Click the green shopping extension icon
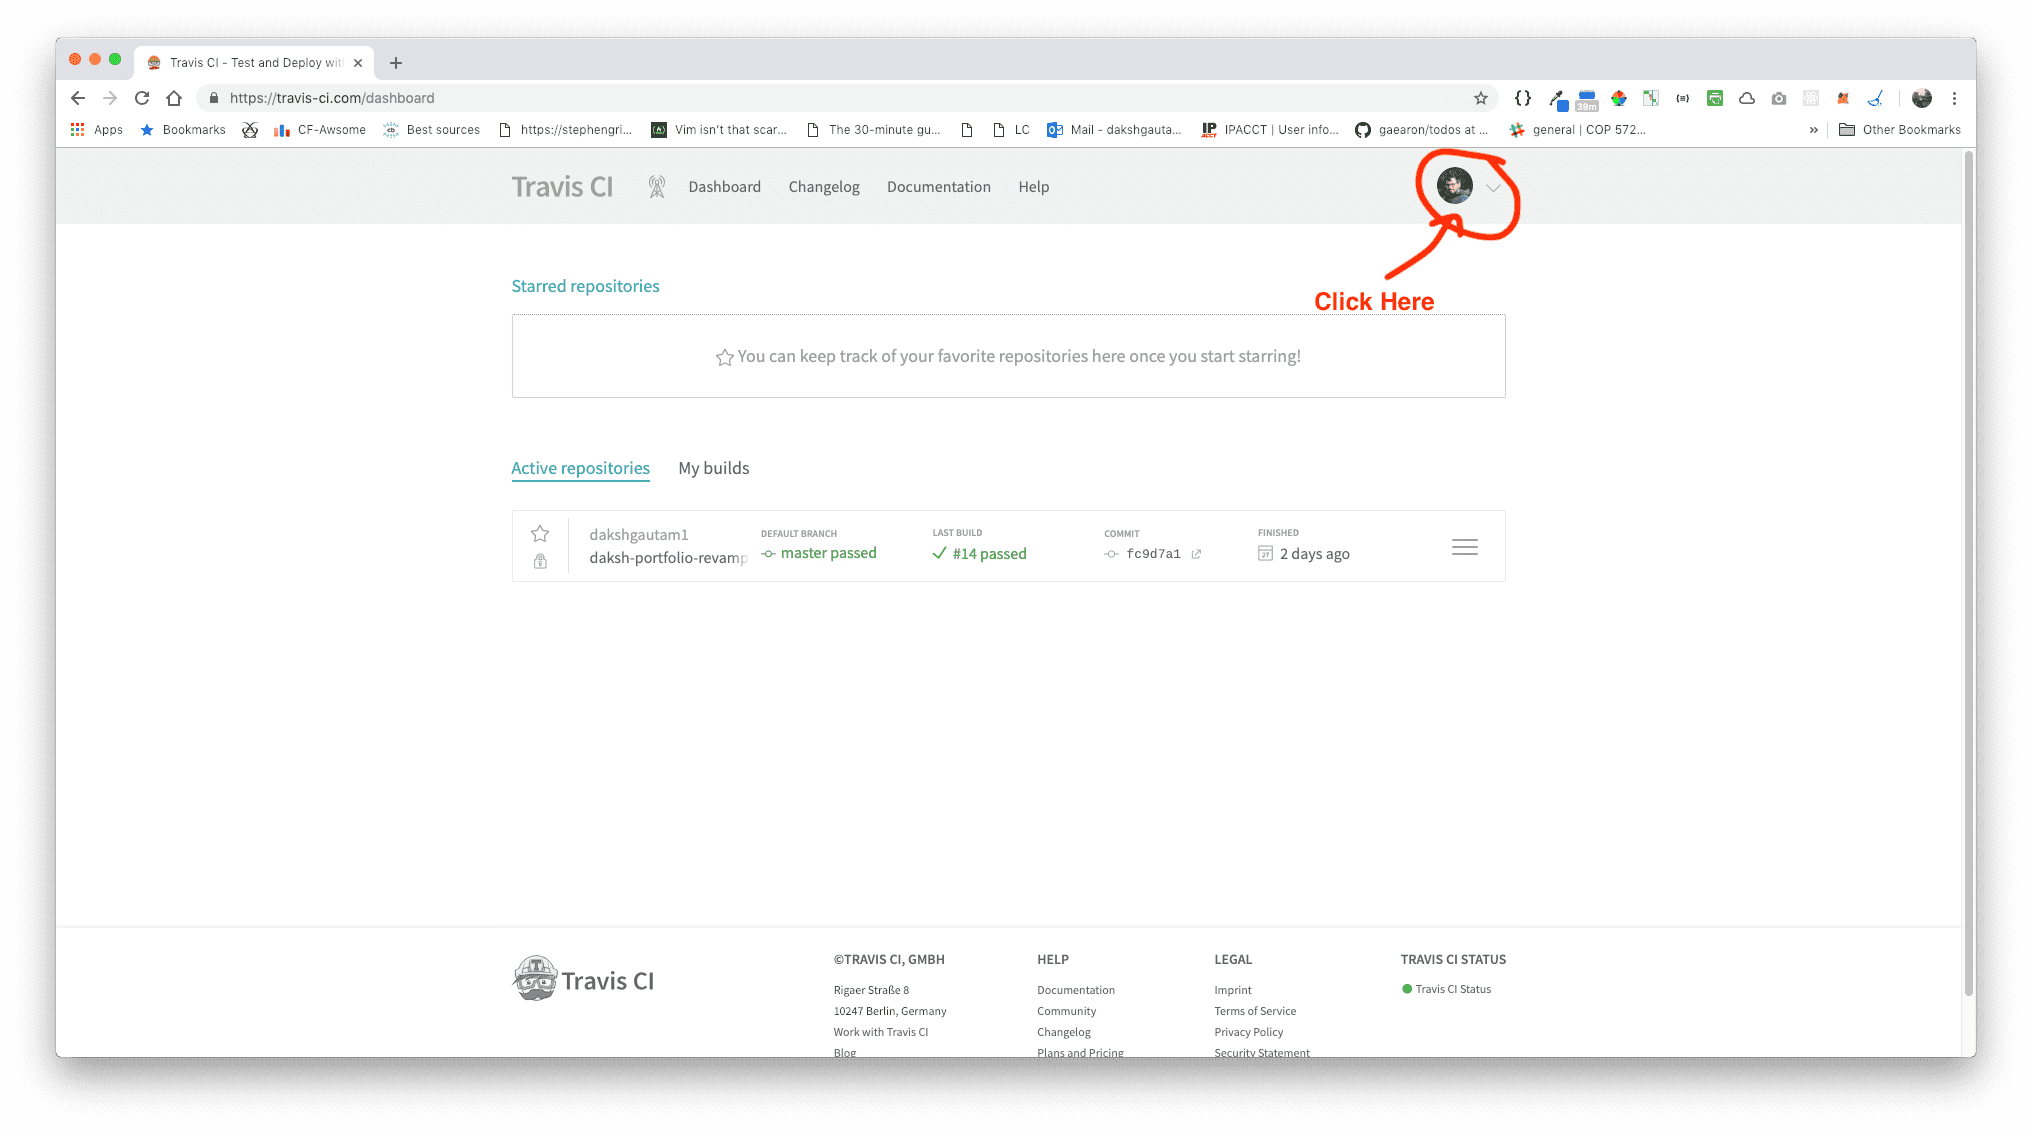2032x1131 pixels. pyautogui.click(x=1714, y=98)
